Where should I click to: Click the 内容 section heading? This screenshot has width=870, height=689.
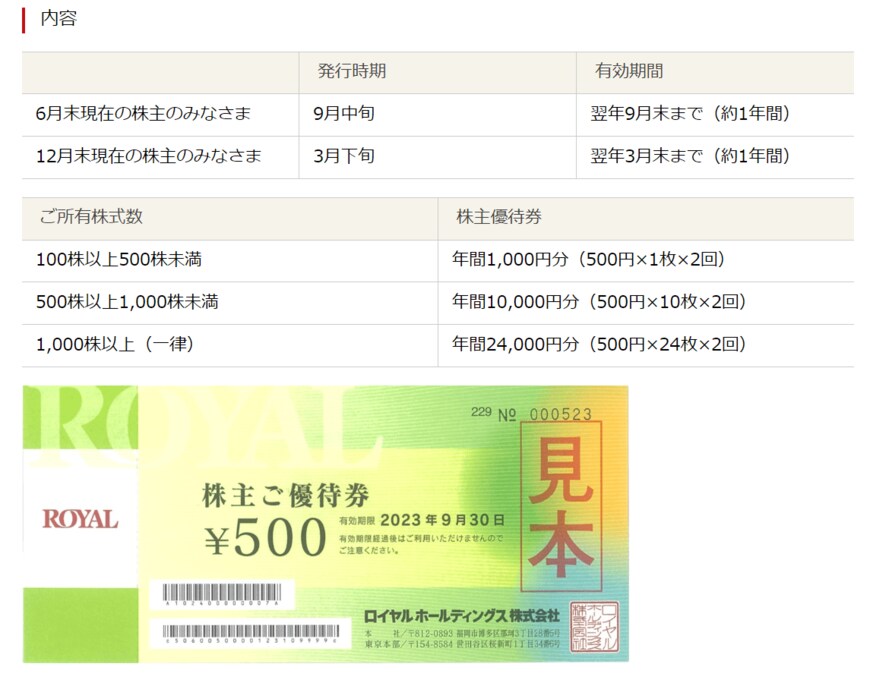(58, 18)
